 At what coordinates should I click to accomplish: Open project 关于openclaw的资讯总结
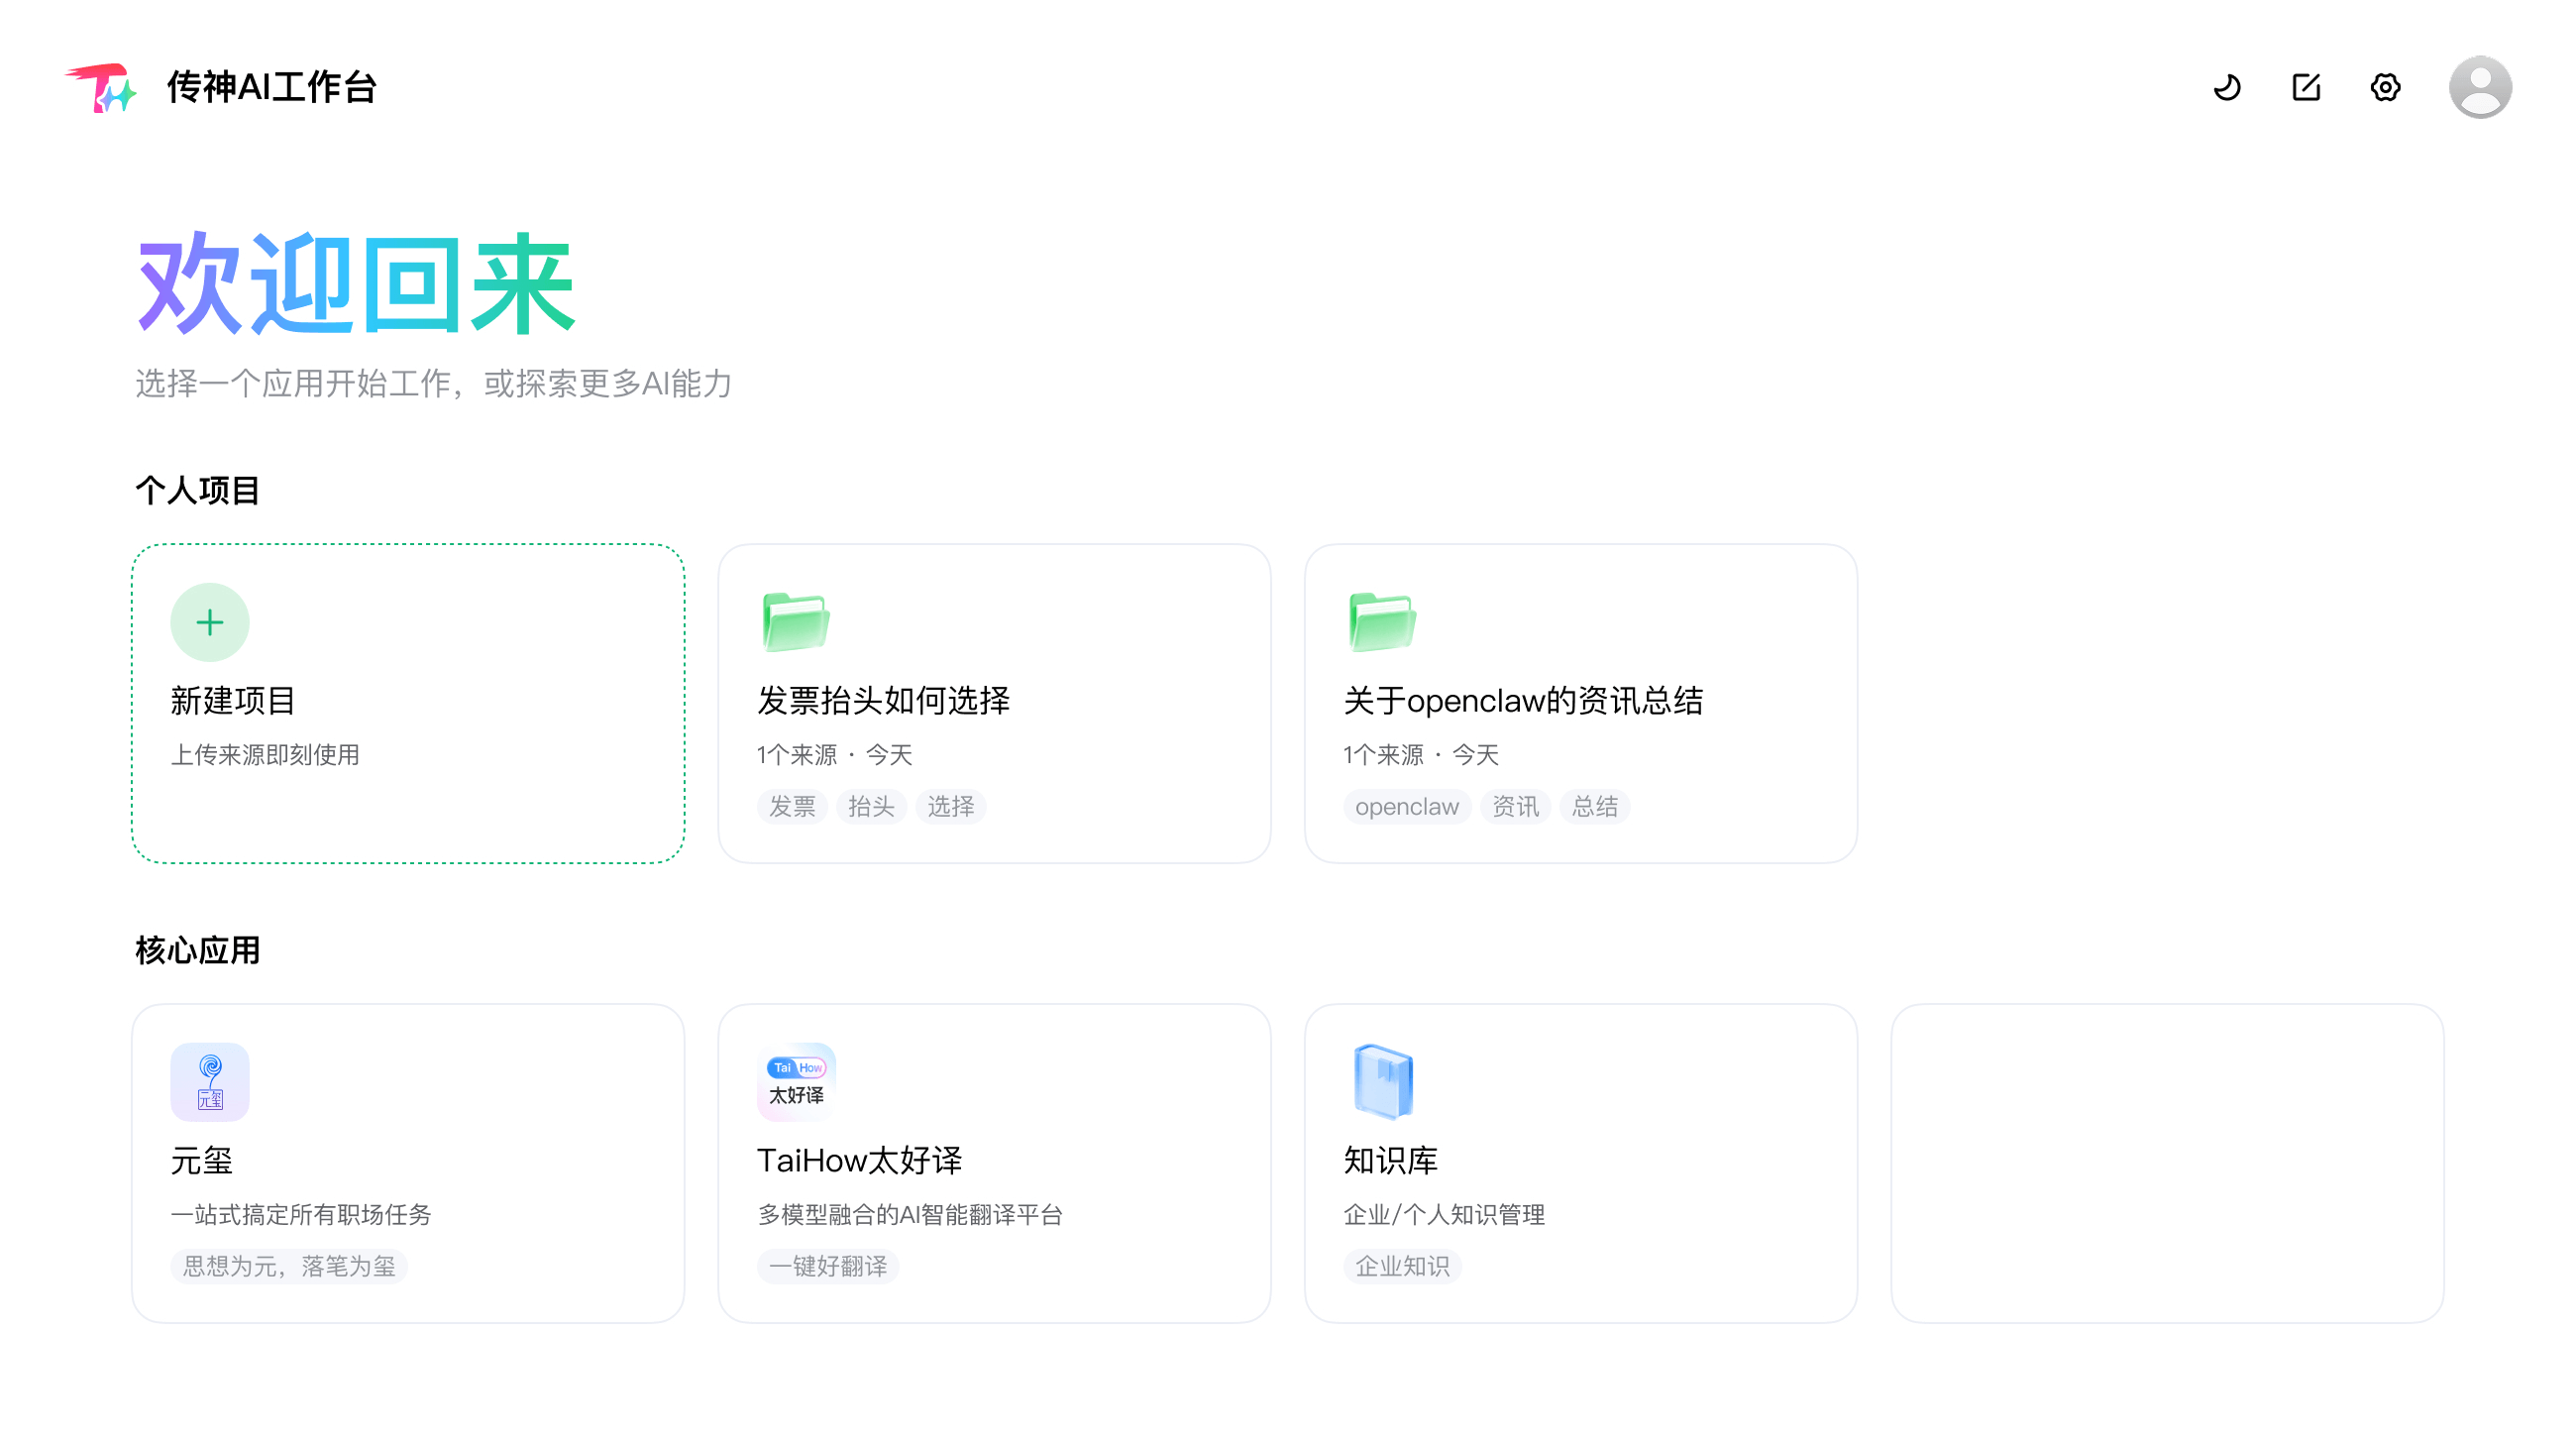tap(1523, 701)
